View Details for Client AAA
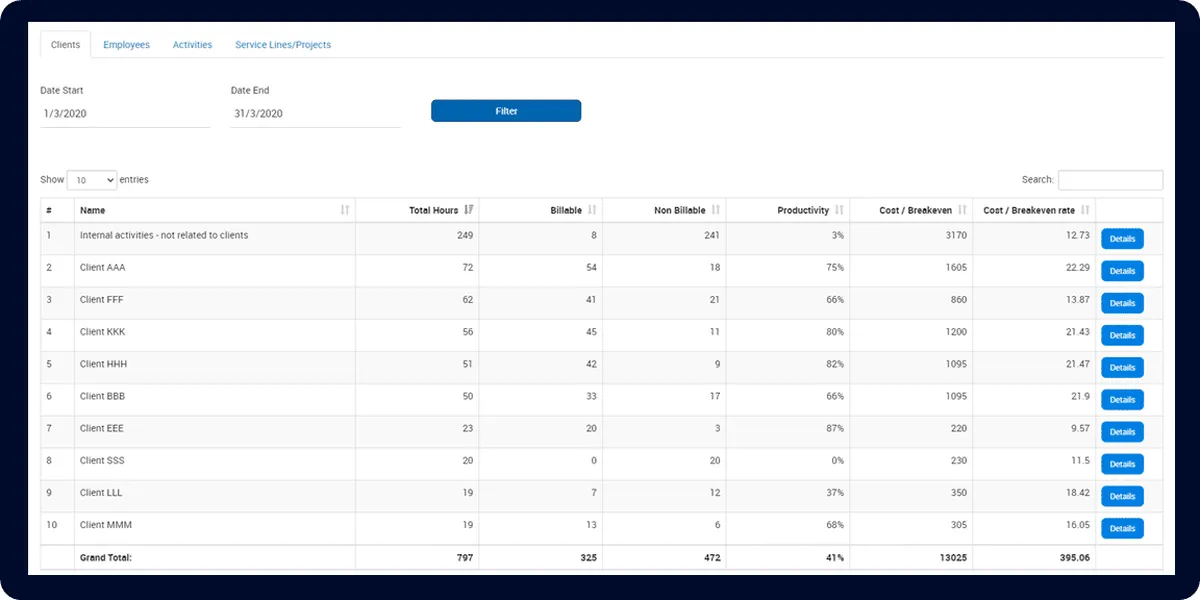This screenshot has width=1200, height=600. coord(1122,271)
